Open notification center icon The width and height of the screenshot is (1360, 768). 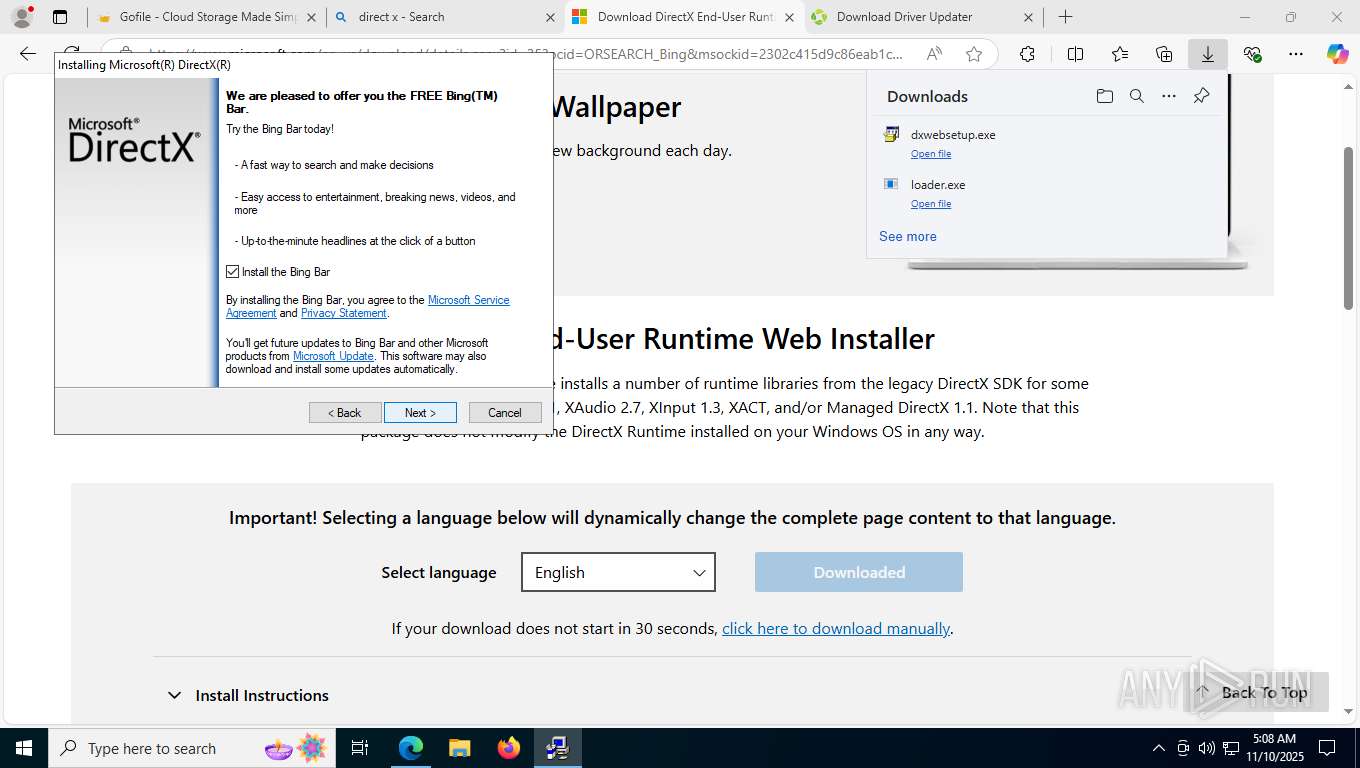(x=1327, y=748)
